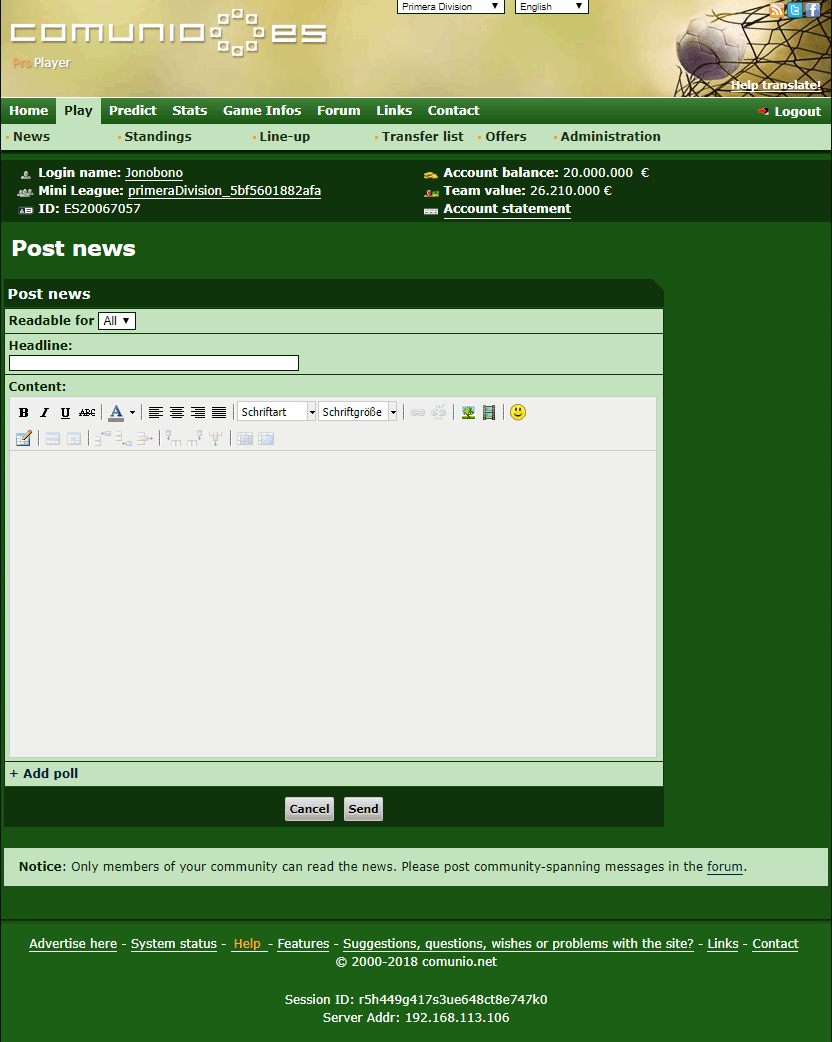Open the English language selector
Viewport: 832px width, 1042px height.
[551, 7]
